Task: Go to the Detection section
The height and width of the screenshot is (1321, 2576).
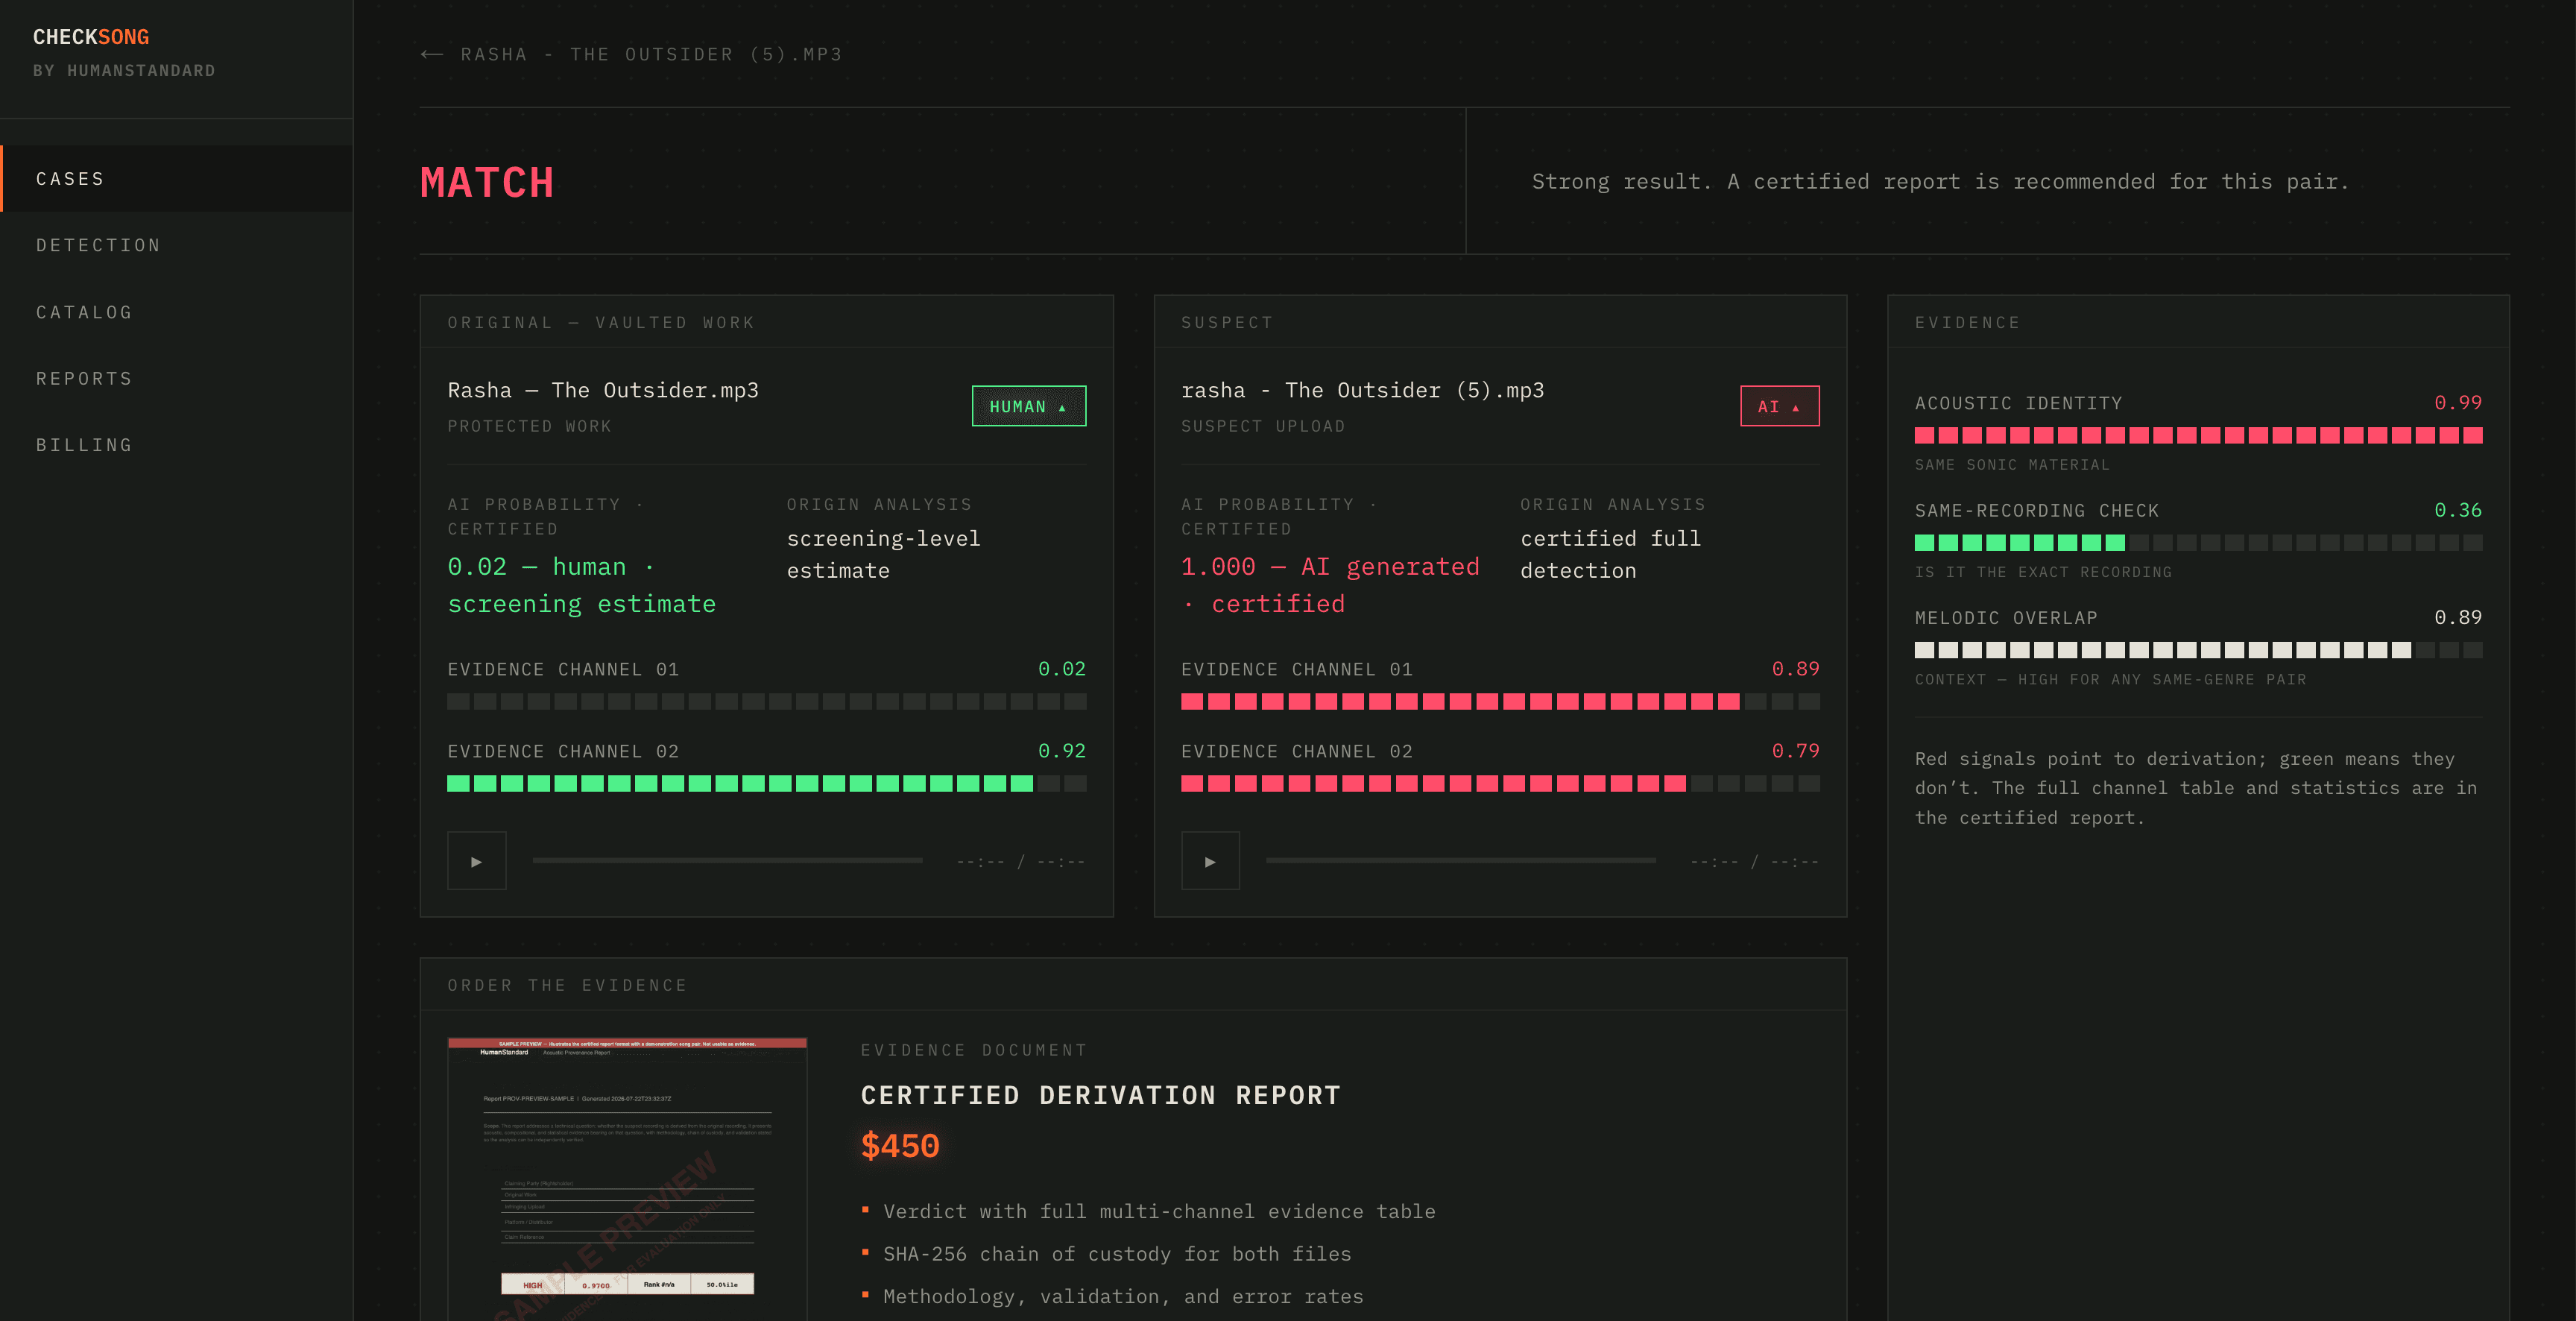Action: click(x=177, y=245)
